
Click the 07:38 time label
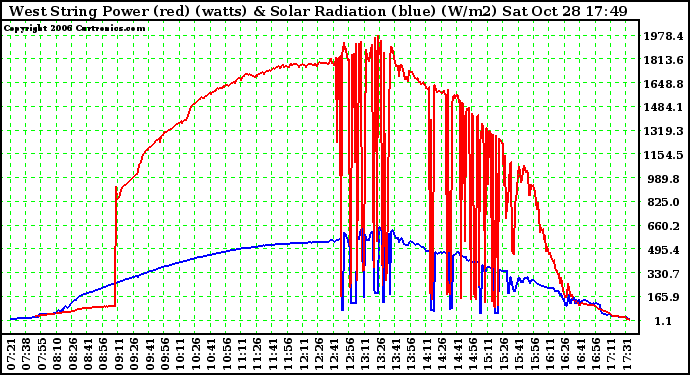27,354
